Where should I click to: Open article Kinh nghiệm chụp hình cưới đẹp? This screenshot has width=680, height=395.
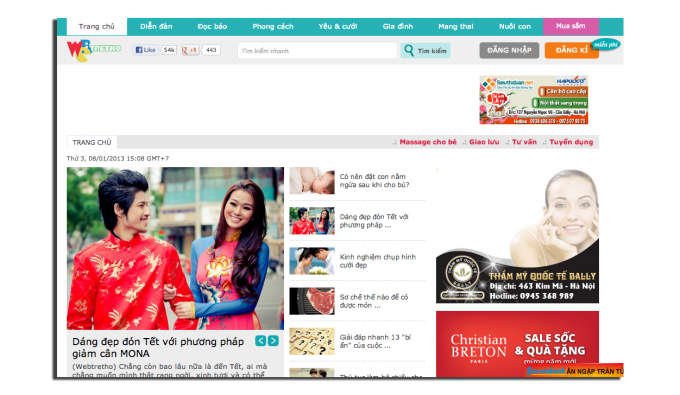378,261
